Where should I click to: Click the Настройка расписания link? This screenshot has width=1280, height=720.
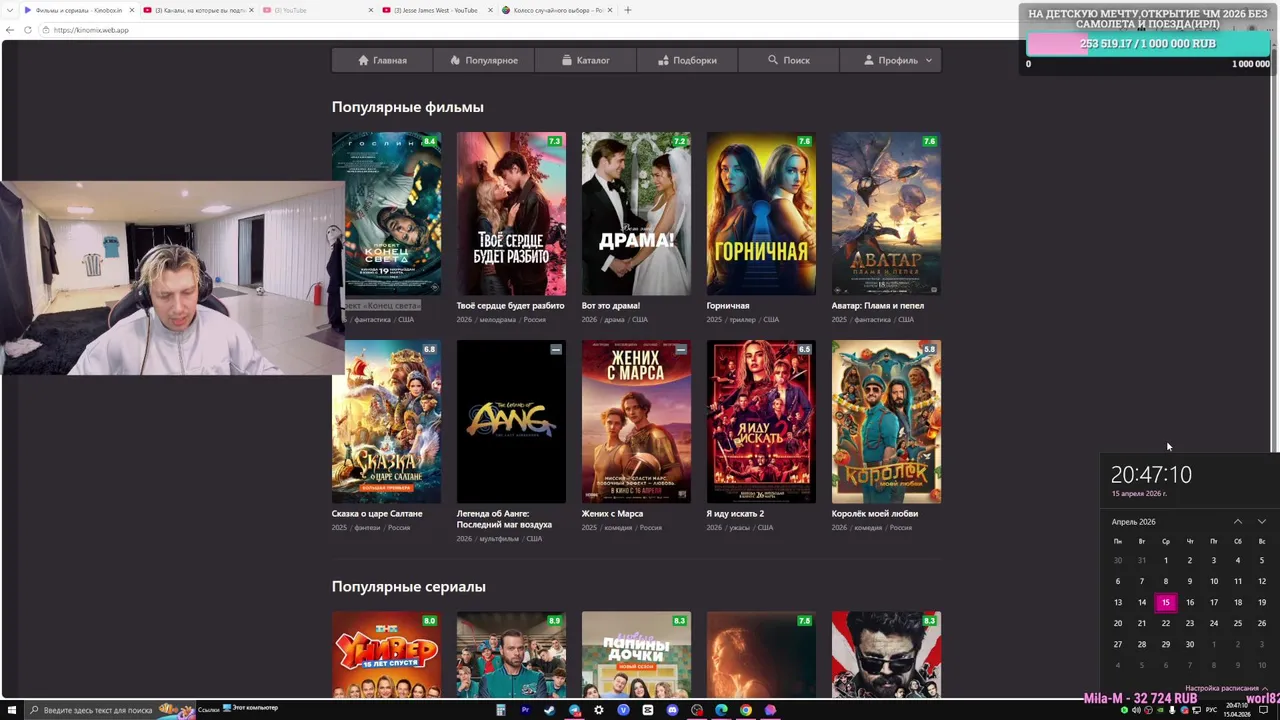[x=1221, y=688]
